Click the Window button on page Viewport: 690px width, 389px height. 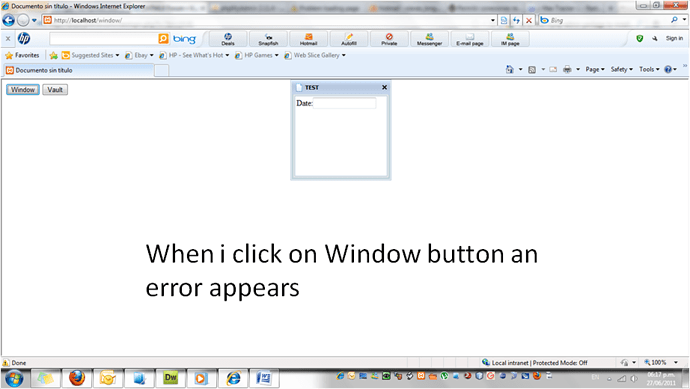click(x=23, y=90)
